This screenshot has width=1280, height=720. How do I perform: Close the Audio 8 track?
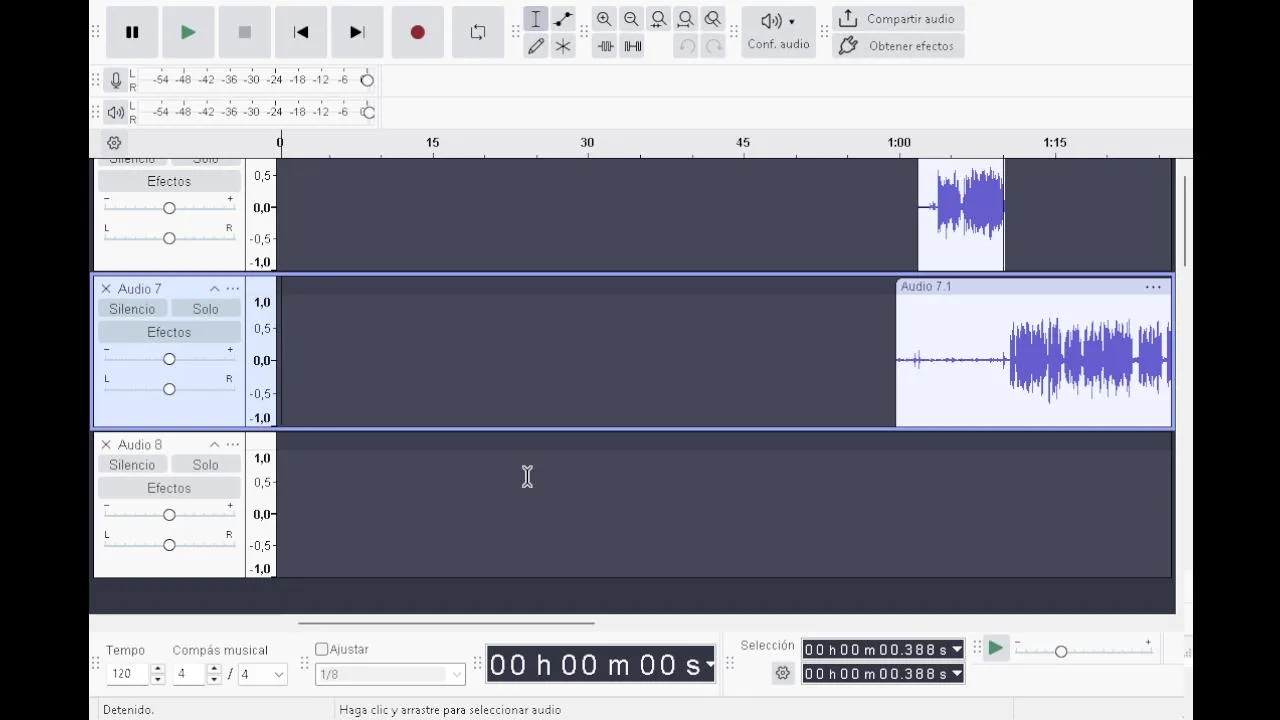(106, 445)
